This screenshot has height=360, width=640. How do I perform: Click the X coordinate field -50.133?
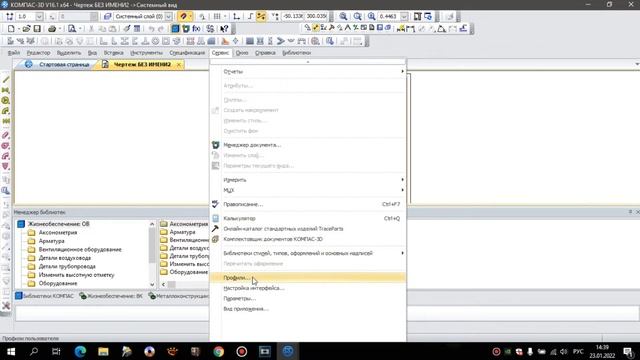[x=293, y=16]
